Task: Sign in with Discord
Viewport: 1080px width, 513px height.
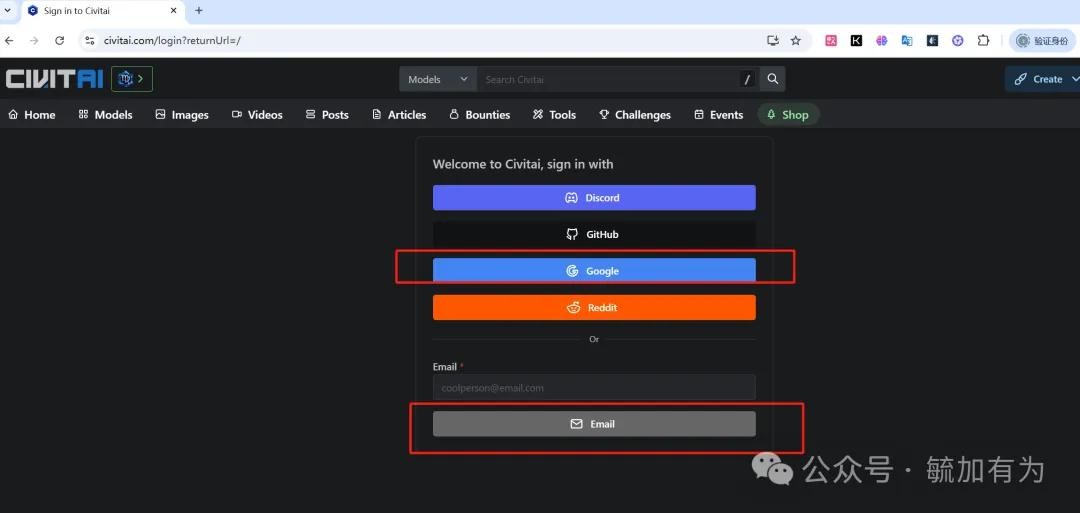Action: point(594,198)
